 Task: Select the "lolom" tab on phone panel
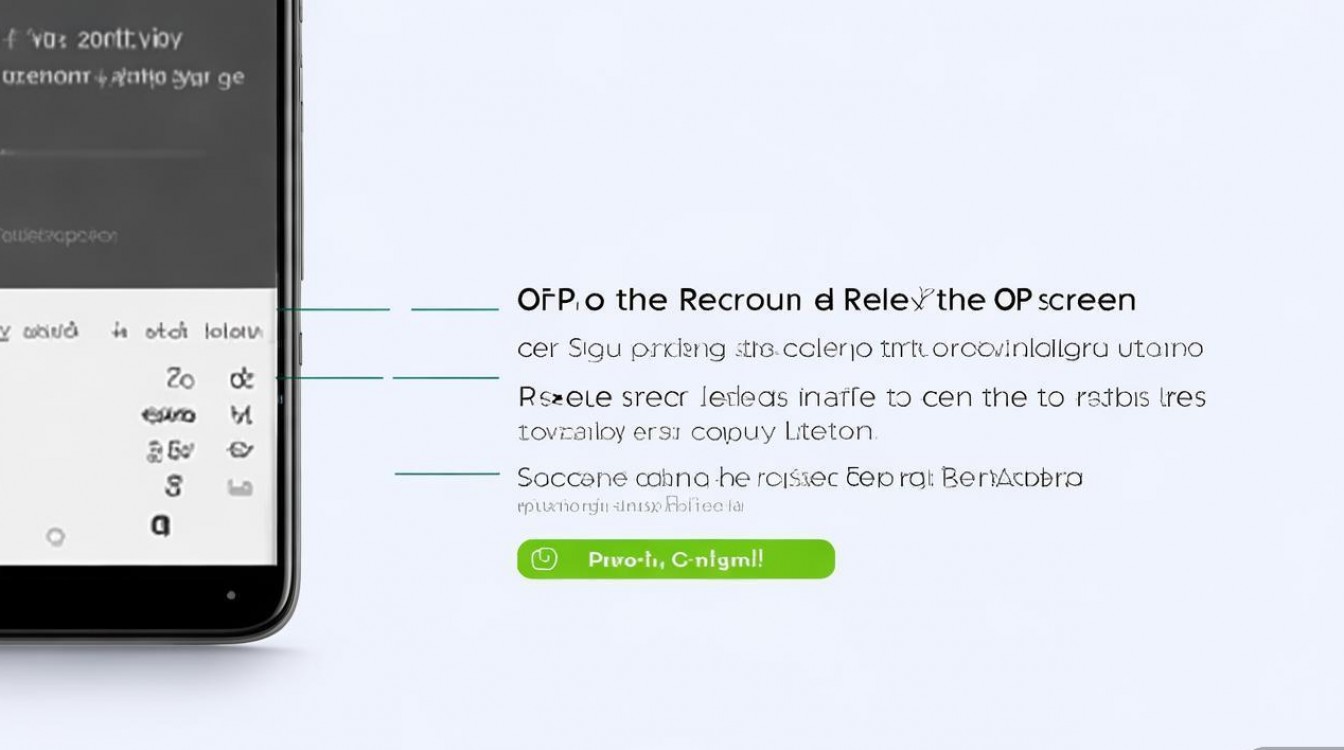pyautogui.click(x=234, y=332)
